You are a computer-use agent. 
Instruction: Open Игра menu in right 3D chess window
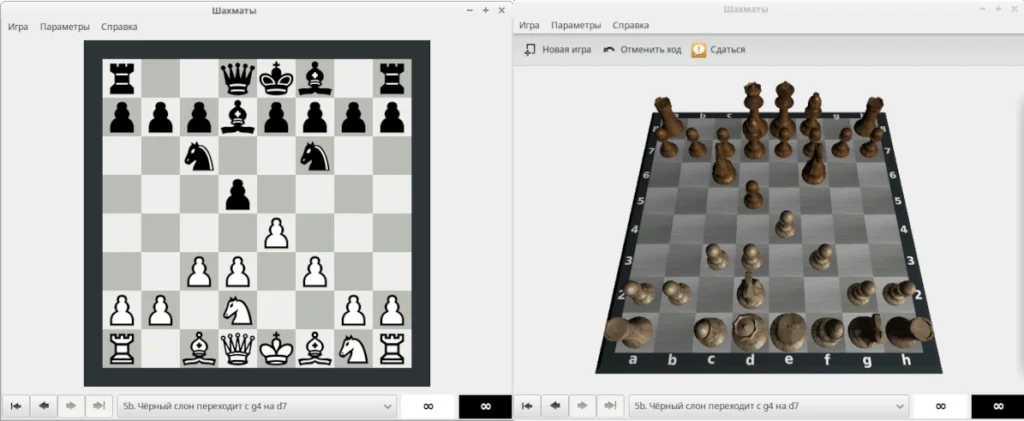point(529,25)
